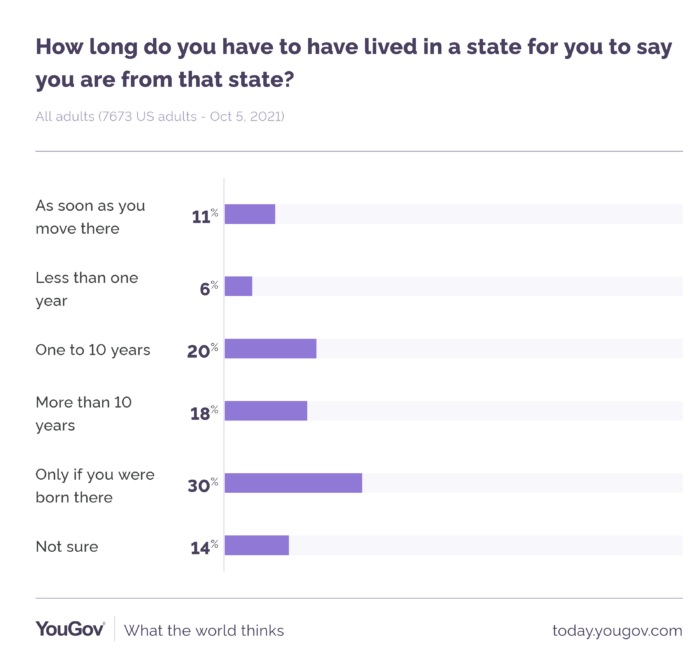
Task: Select the 'All adults' sample subtitle
Action: [x=160, y=117]
